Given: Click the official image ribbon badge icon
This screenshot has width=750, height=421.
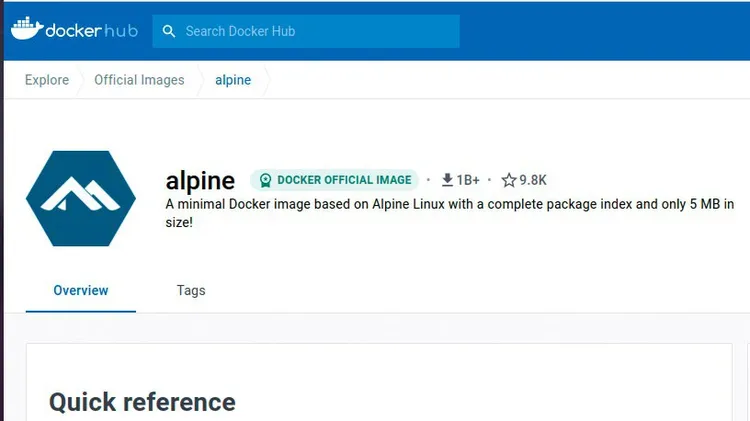Looking at the screenshot, I should (x=265, y=180).
